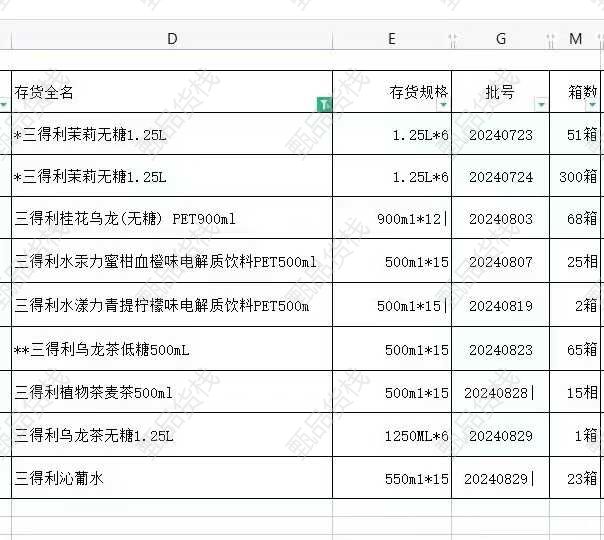
Task: Click the 批号 header cell
Action: (x=500, y=92)
